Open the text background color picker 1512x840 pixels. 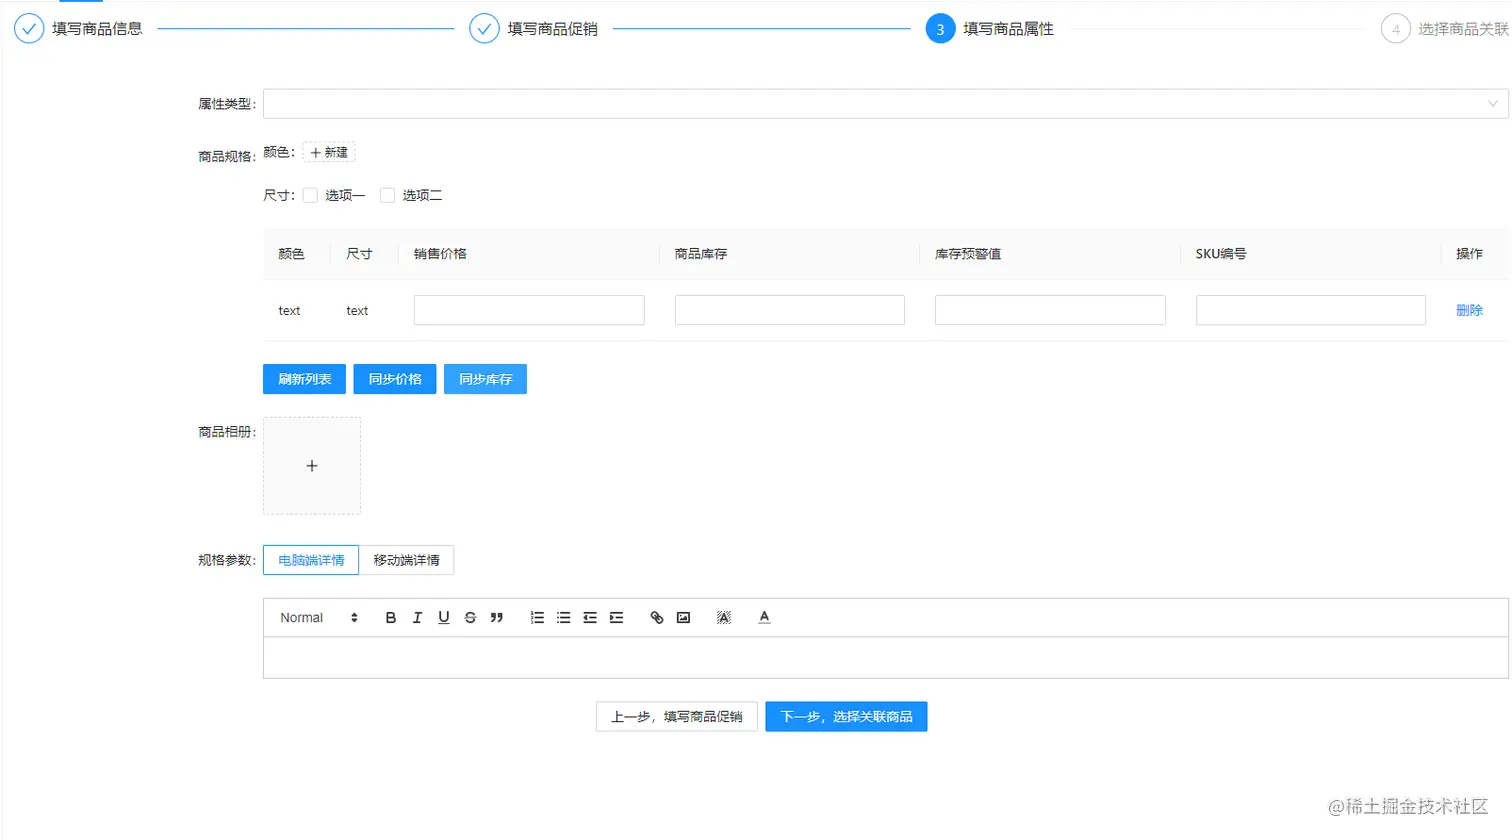pos(724,618)
